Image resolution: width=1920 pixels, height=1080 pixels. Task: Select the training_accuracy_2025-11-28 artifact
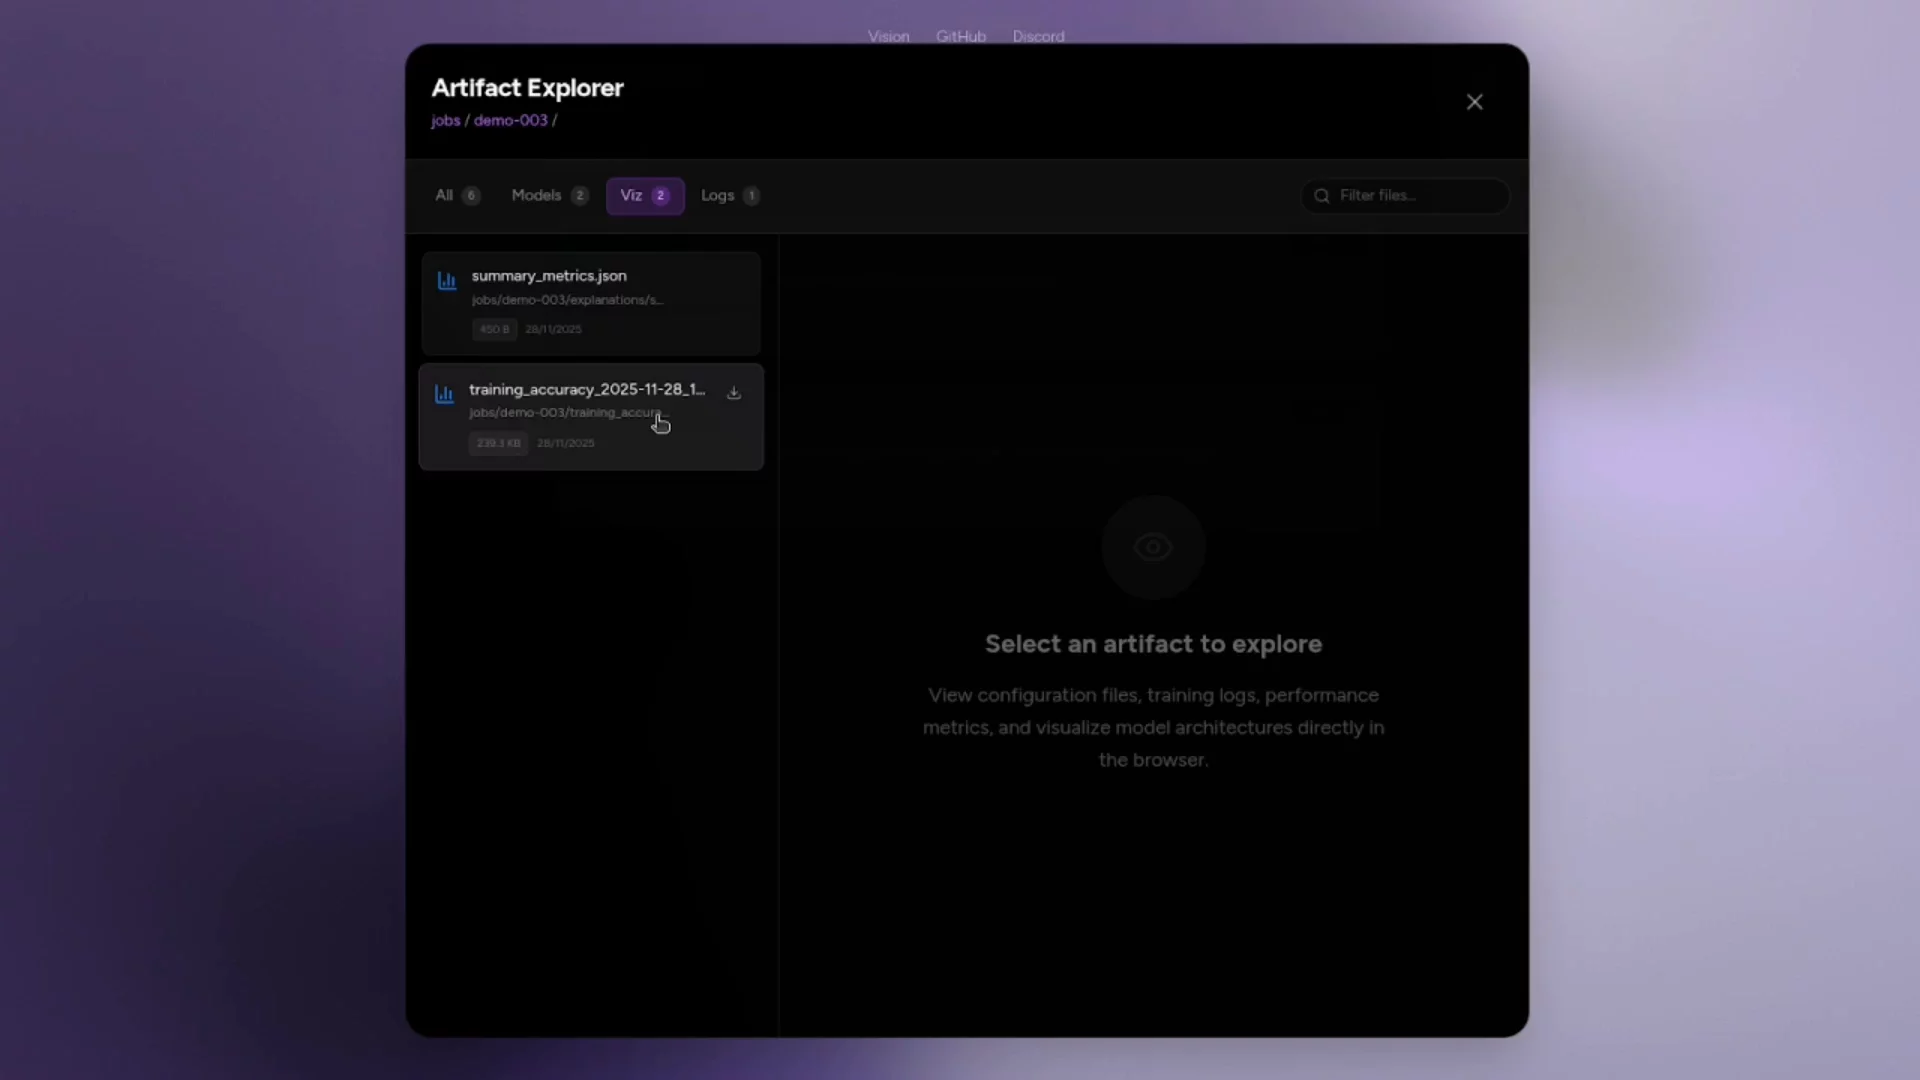(591, 417)
